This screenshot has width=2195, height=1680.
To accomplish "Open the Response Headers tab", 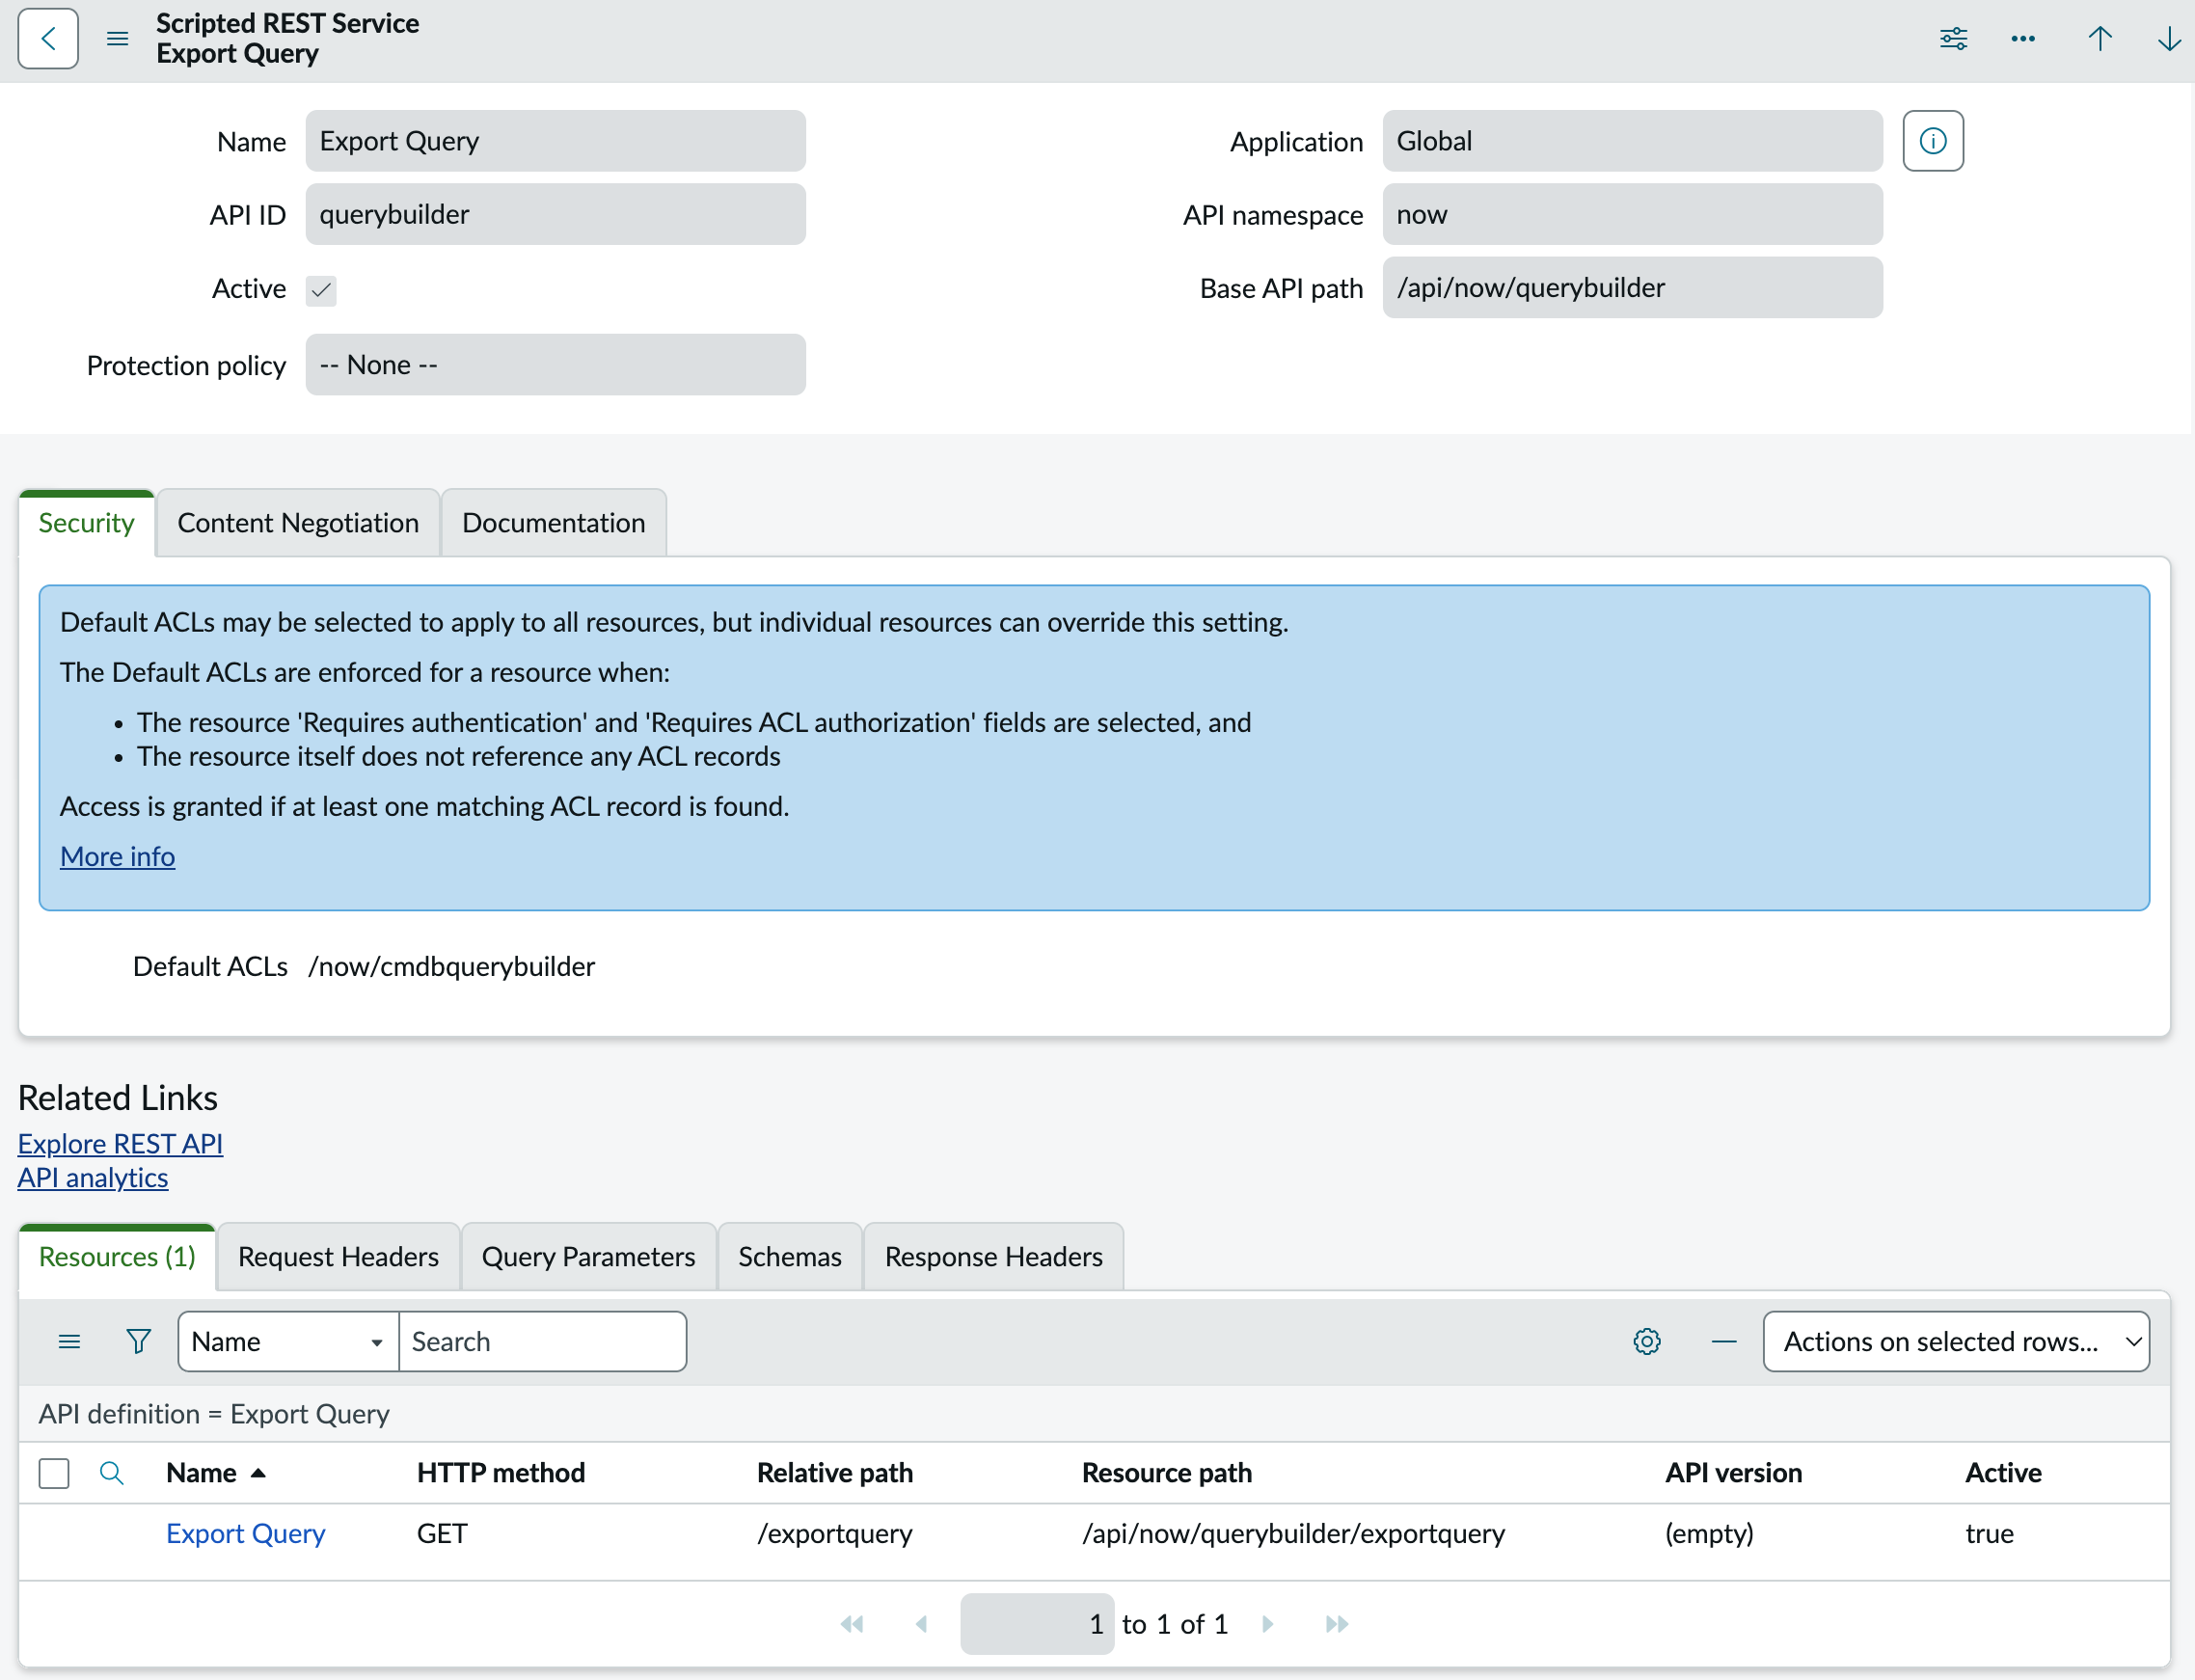I will click(x=993, y=1256).
